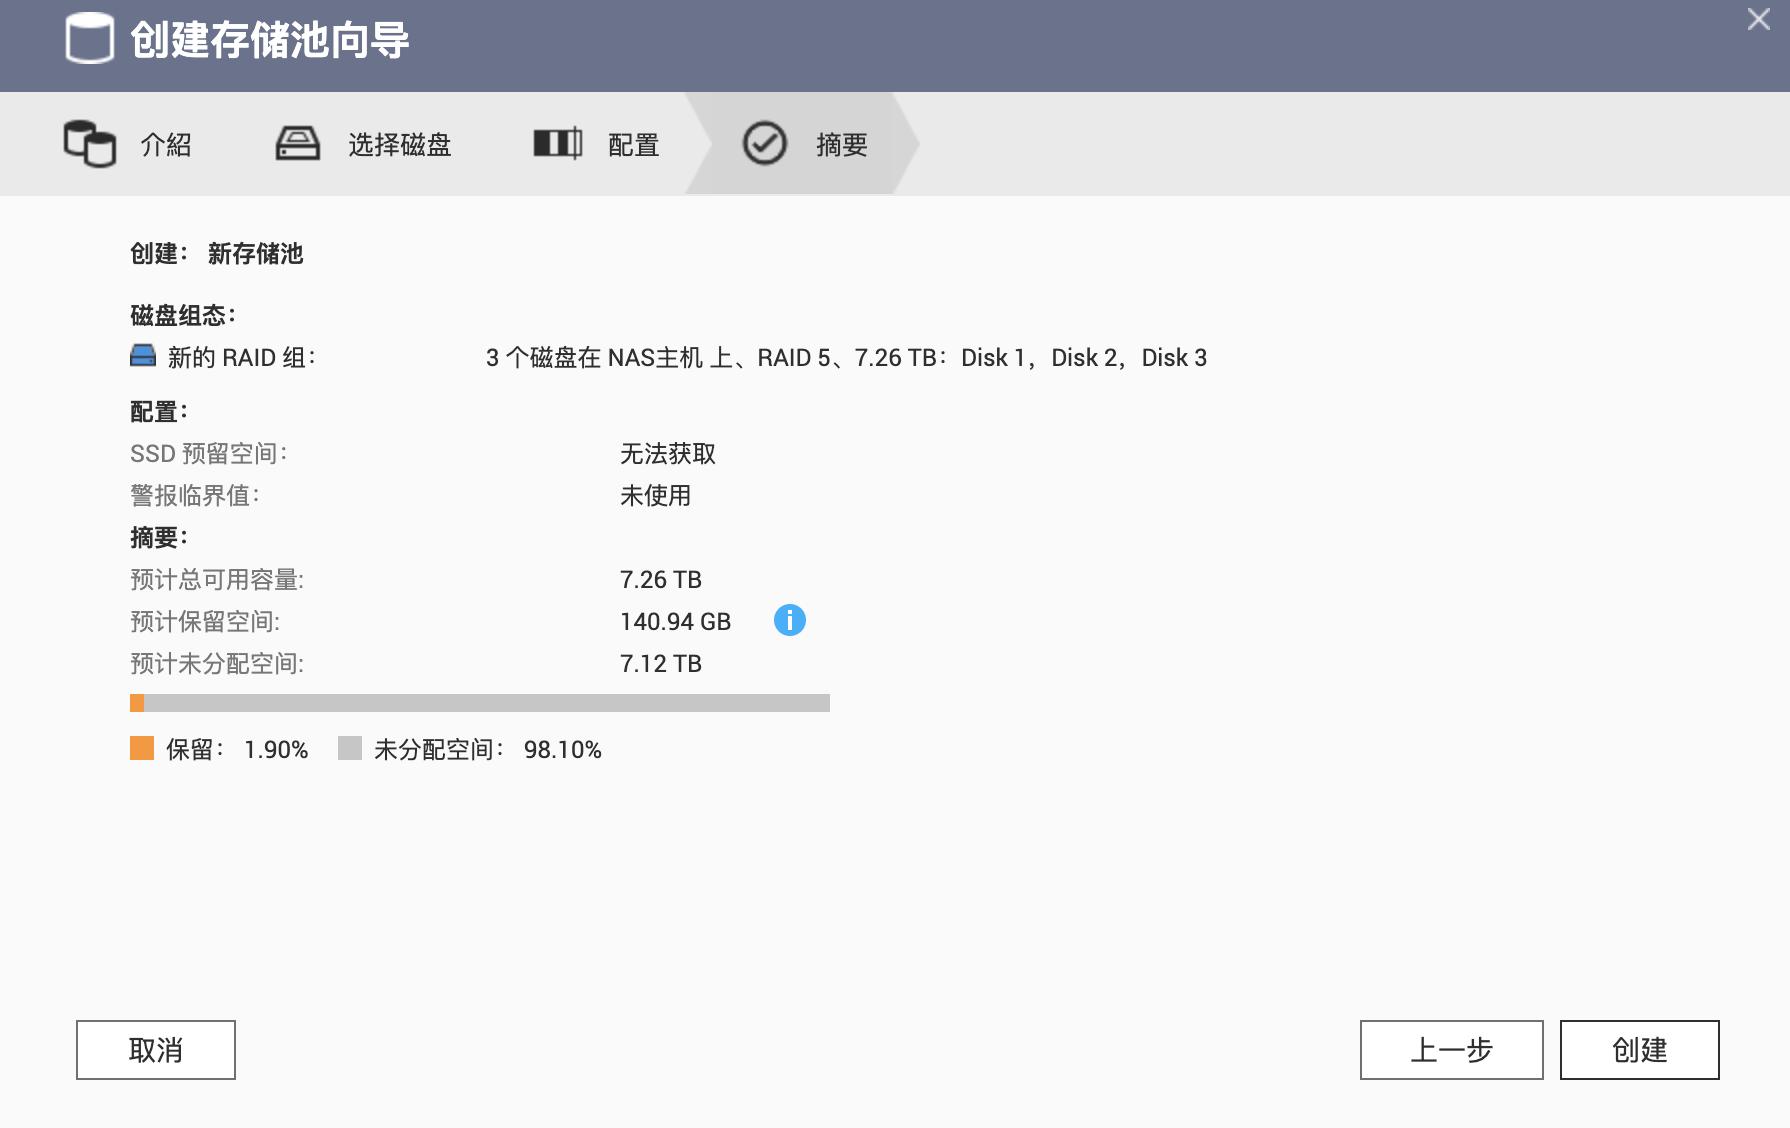Open the info tooltip beside 140.94 GB
Screen dimensions: 1790x1128
point(791,620)
